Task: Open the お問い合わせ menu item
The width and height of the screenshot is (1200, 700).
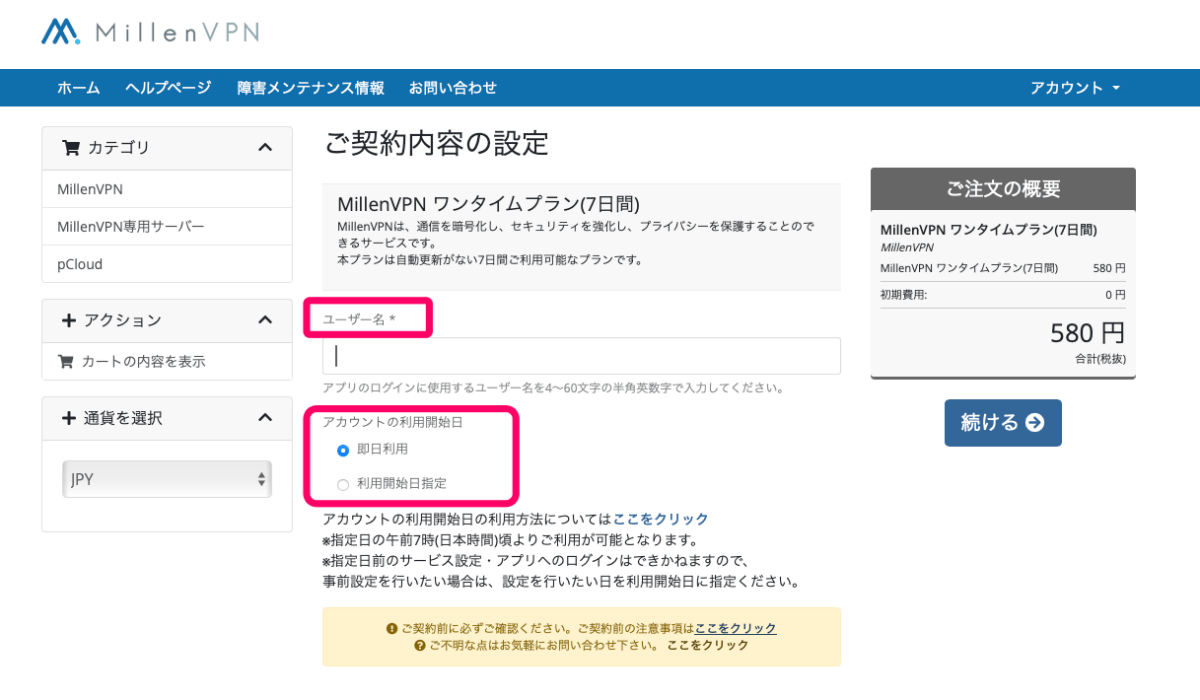Action: tap(452, 88)
